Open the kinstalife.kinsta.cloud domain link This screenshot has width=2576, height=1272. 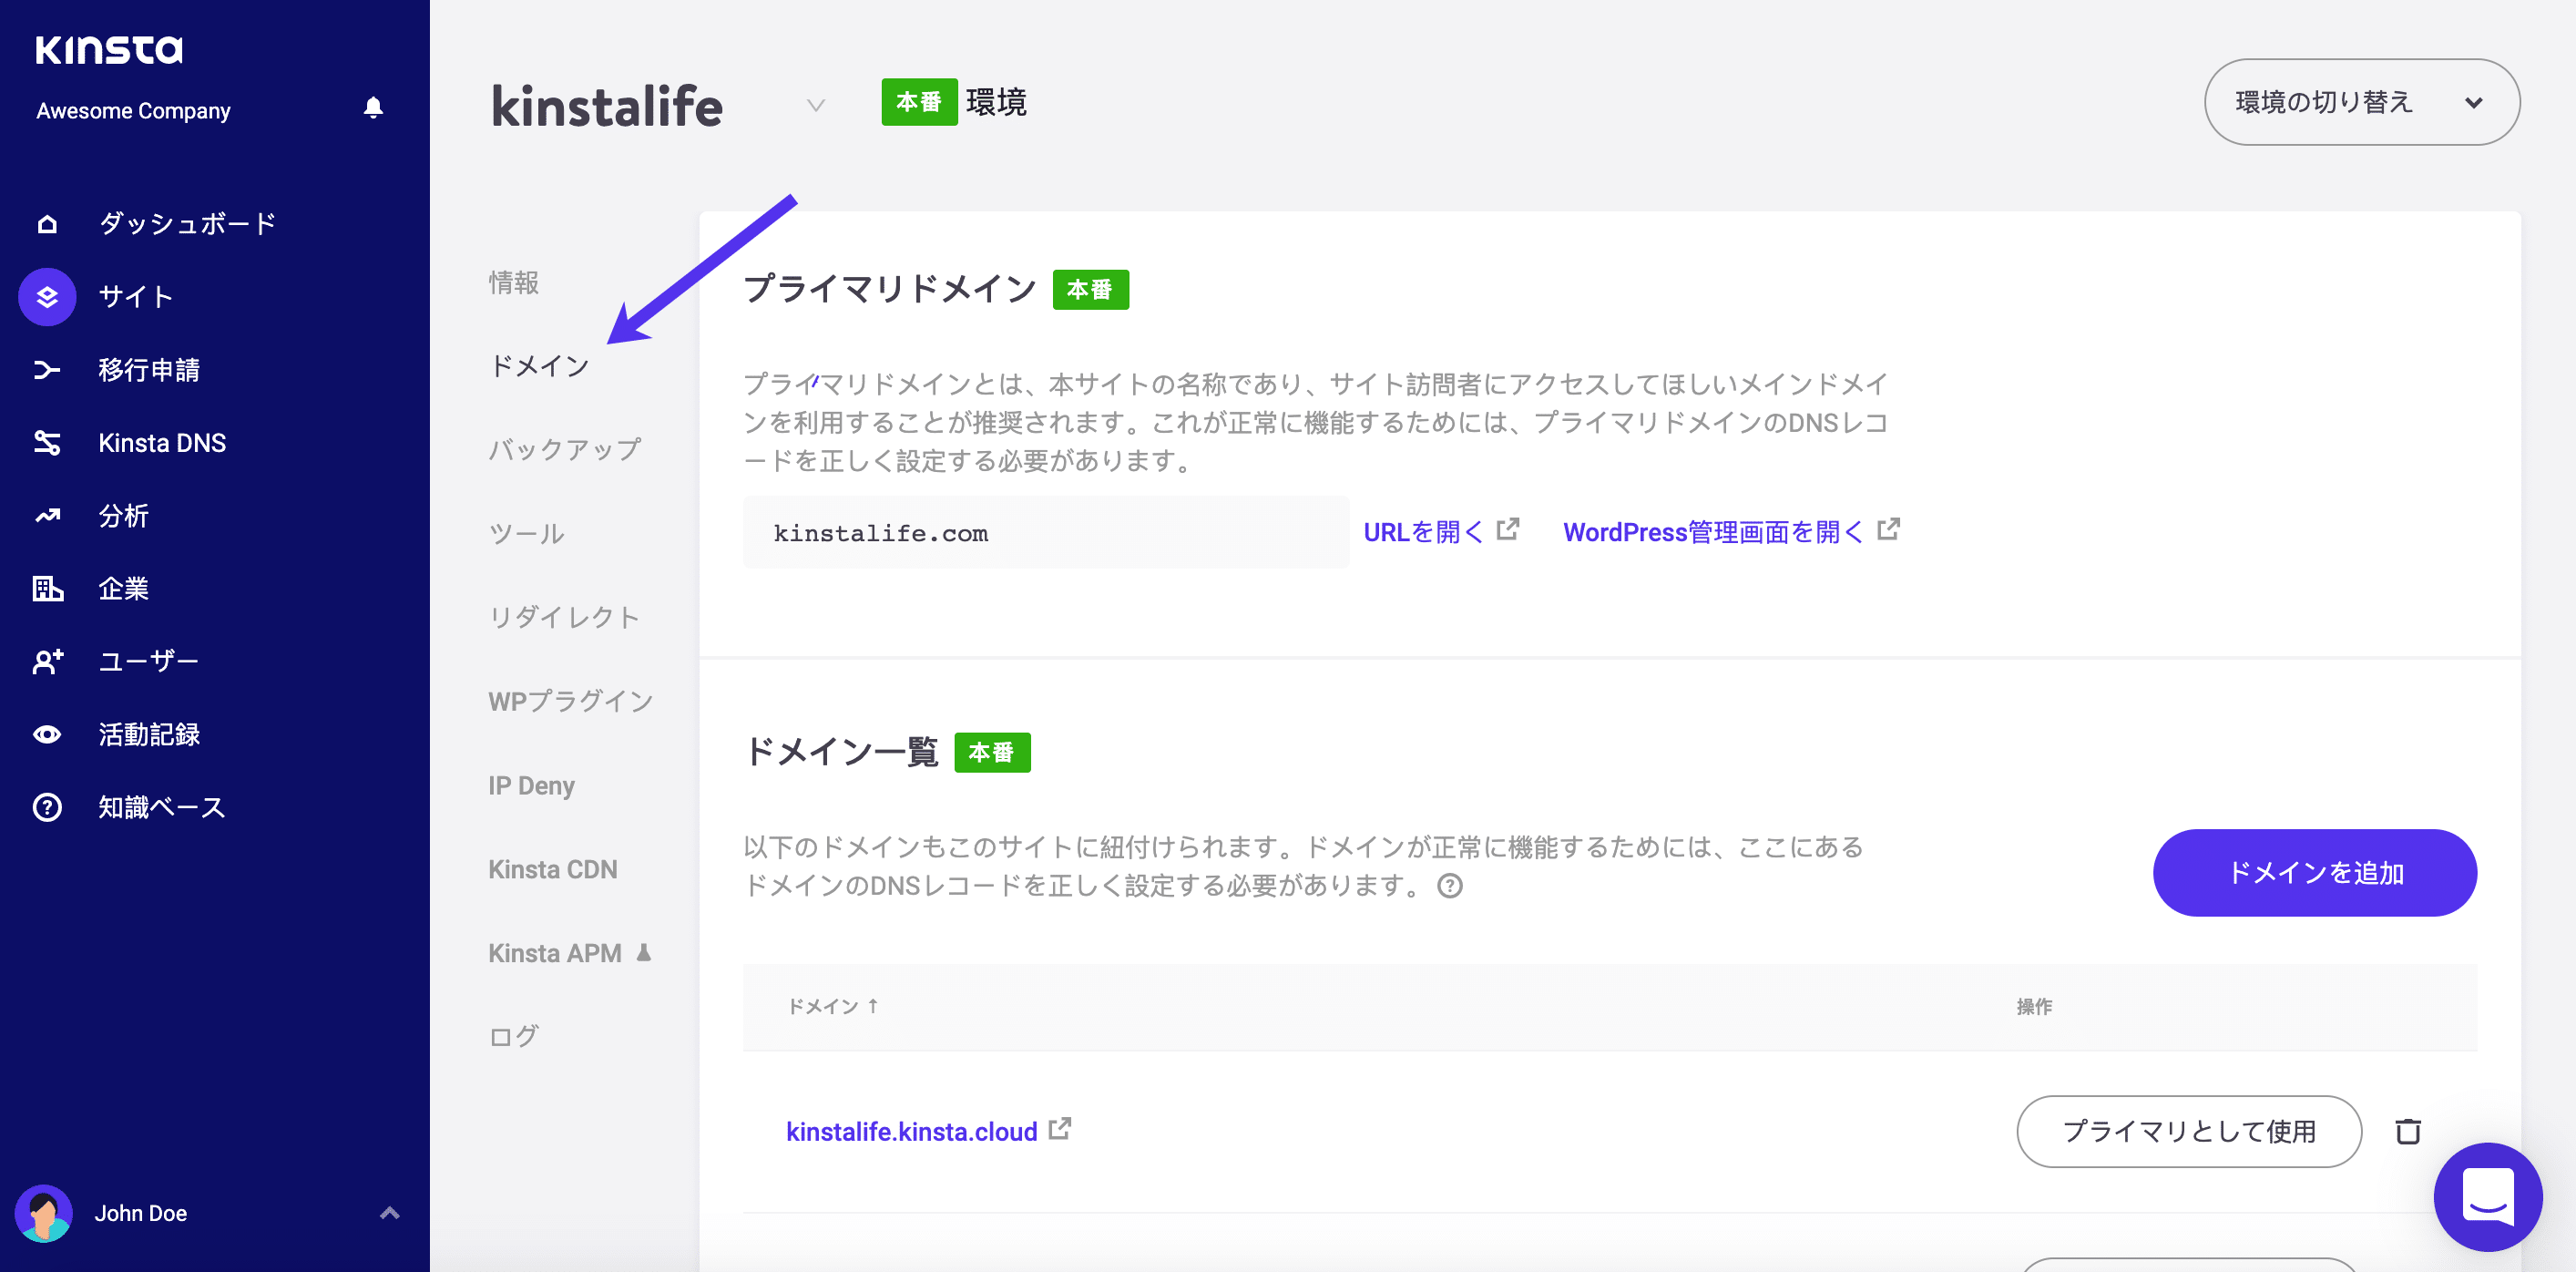point(912,1132)
